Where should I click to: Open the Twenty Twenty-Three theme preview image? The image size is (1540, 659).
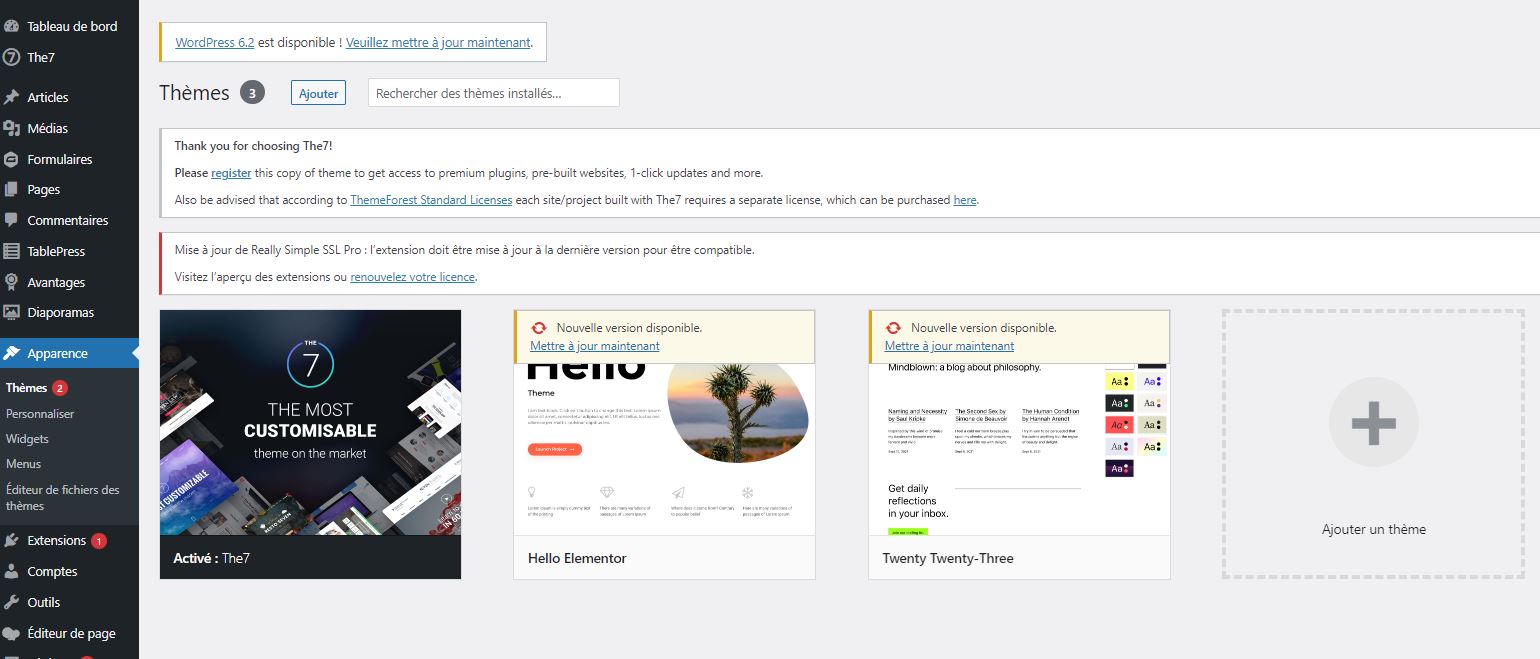coord(1019,449)
